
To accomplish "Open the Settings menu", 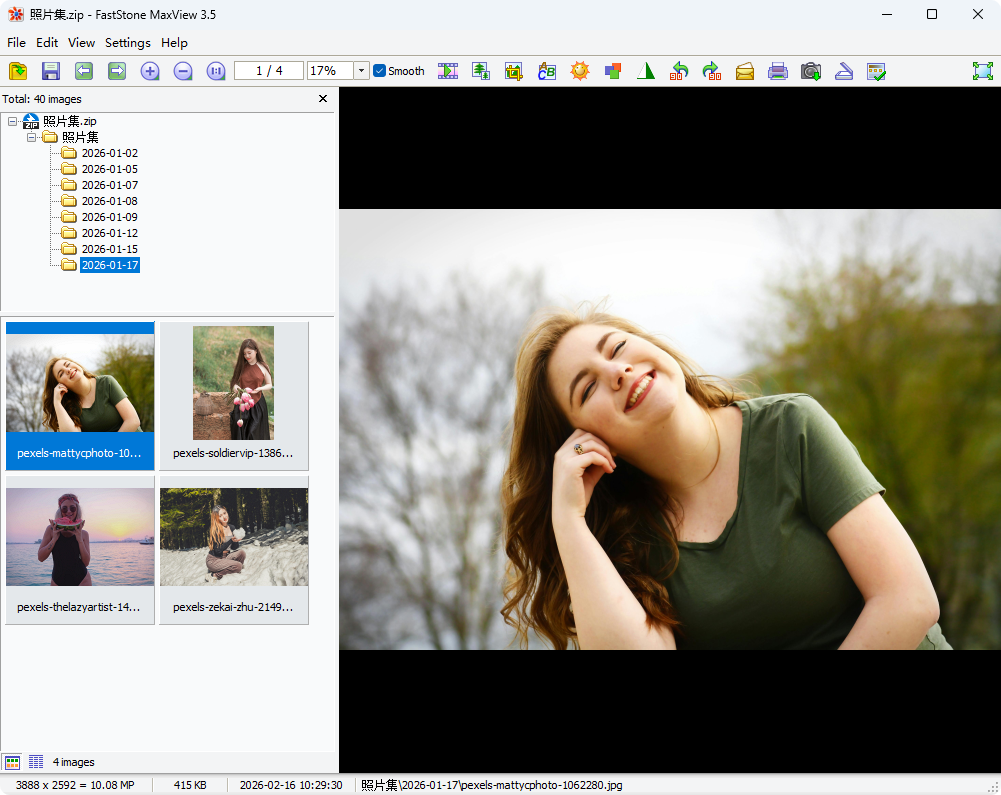I will pyautogui.click(x=128, y=43).
